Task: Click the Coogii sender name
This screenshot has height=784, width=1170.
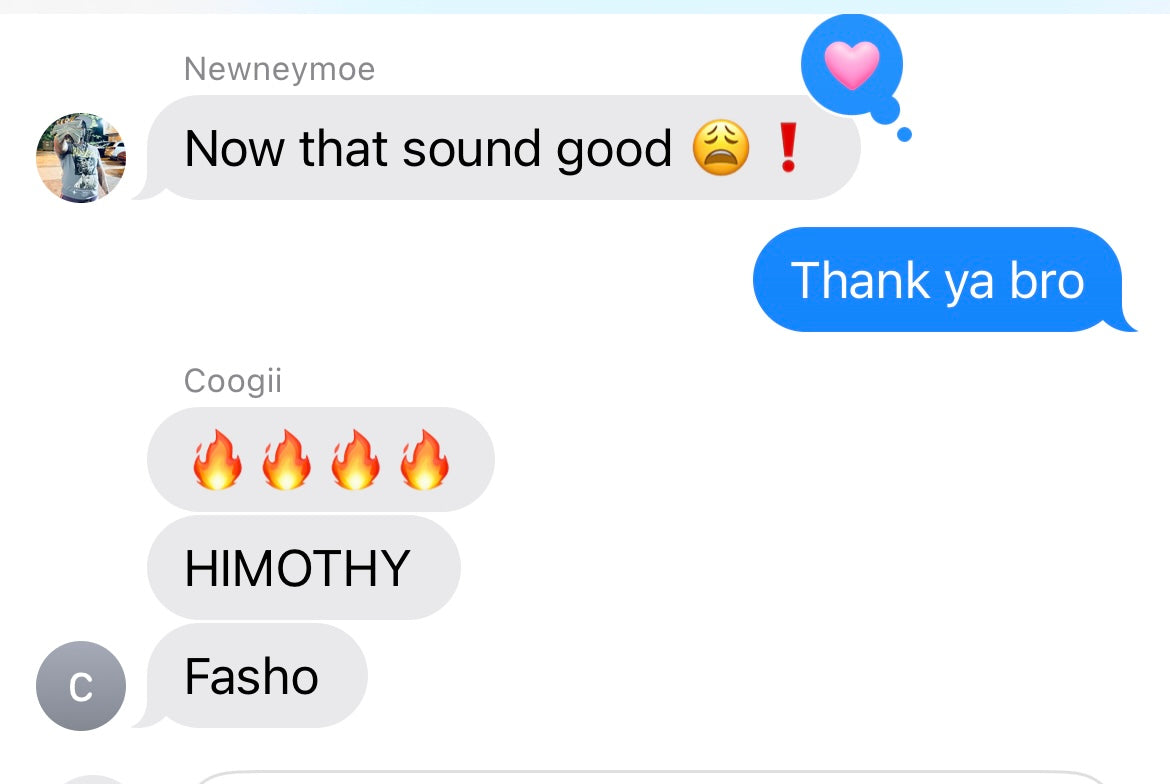Action: [x=233, y=381]
